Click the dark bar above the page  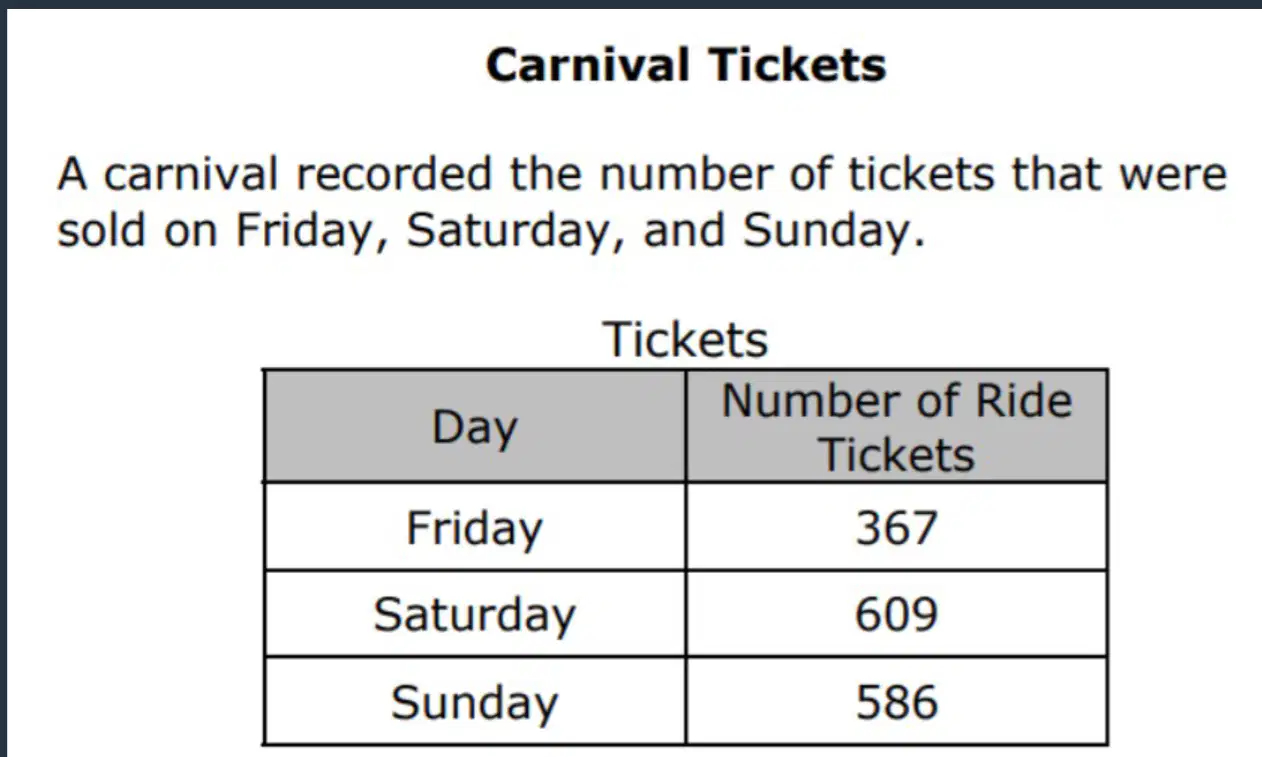pos(631,6)
